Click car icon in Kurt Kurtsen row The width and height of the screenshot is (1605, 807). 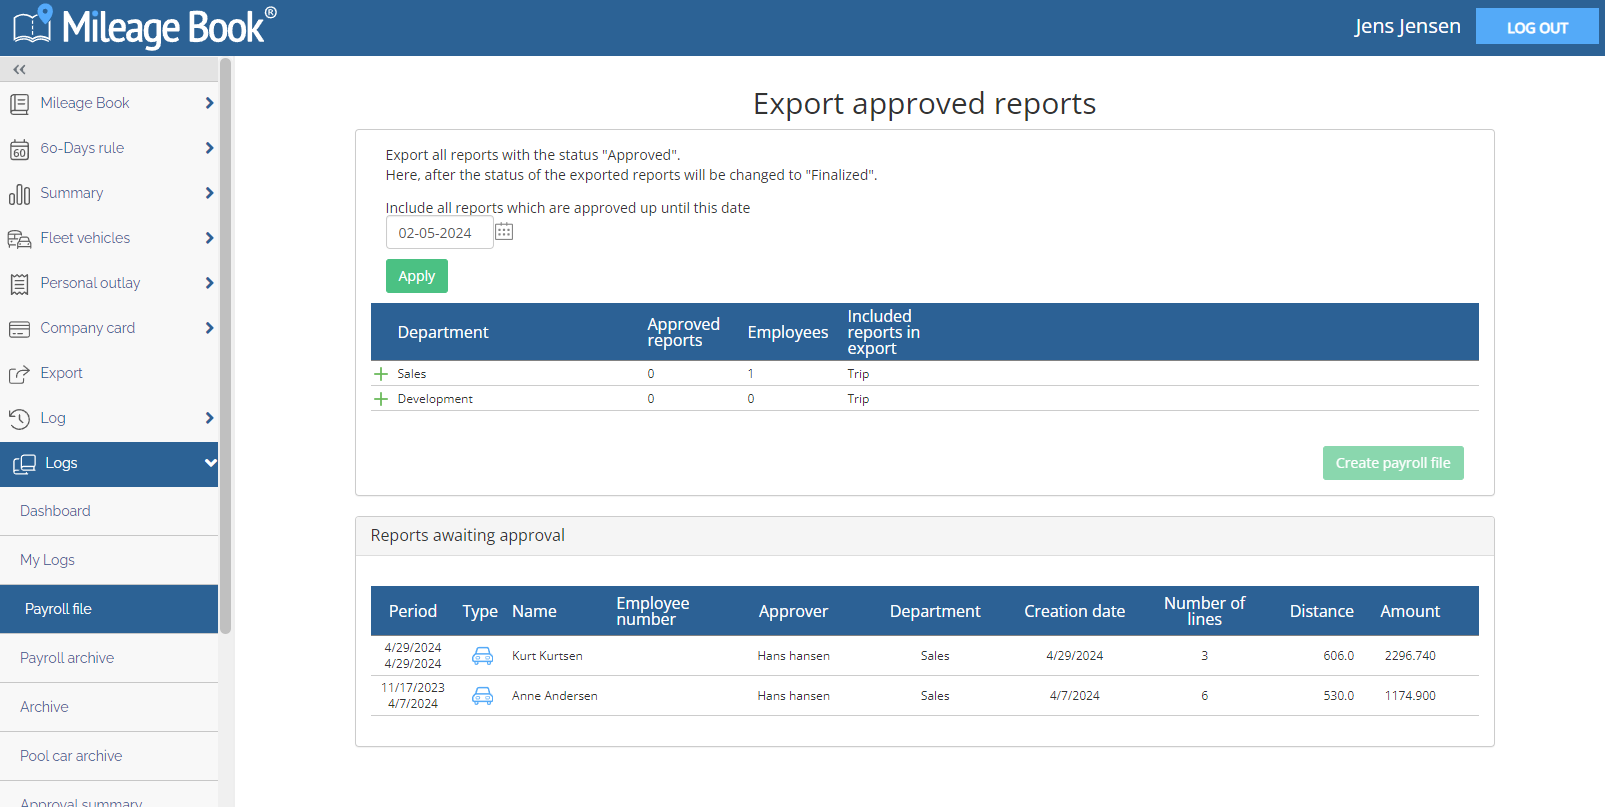482,656
